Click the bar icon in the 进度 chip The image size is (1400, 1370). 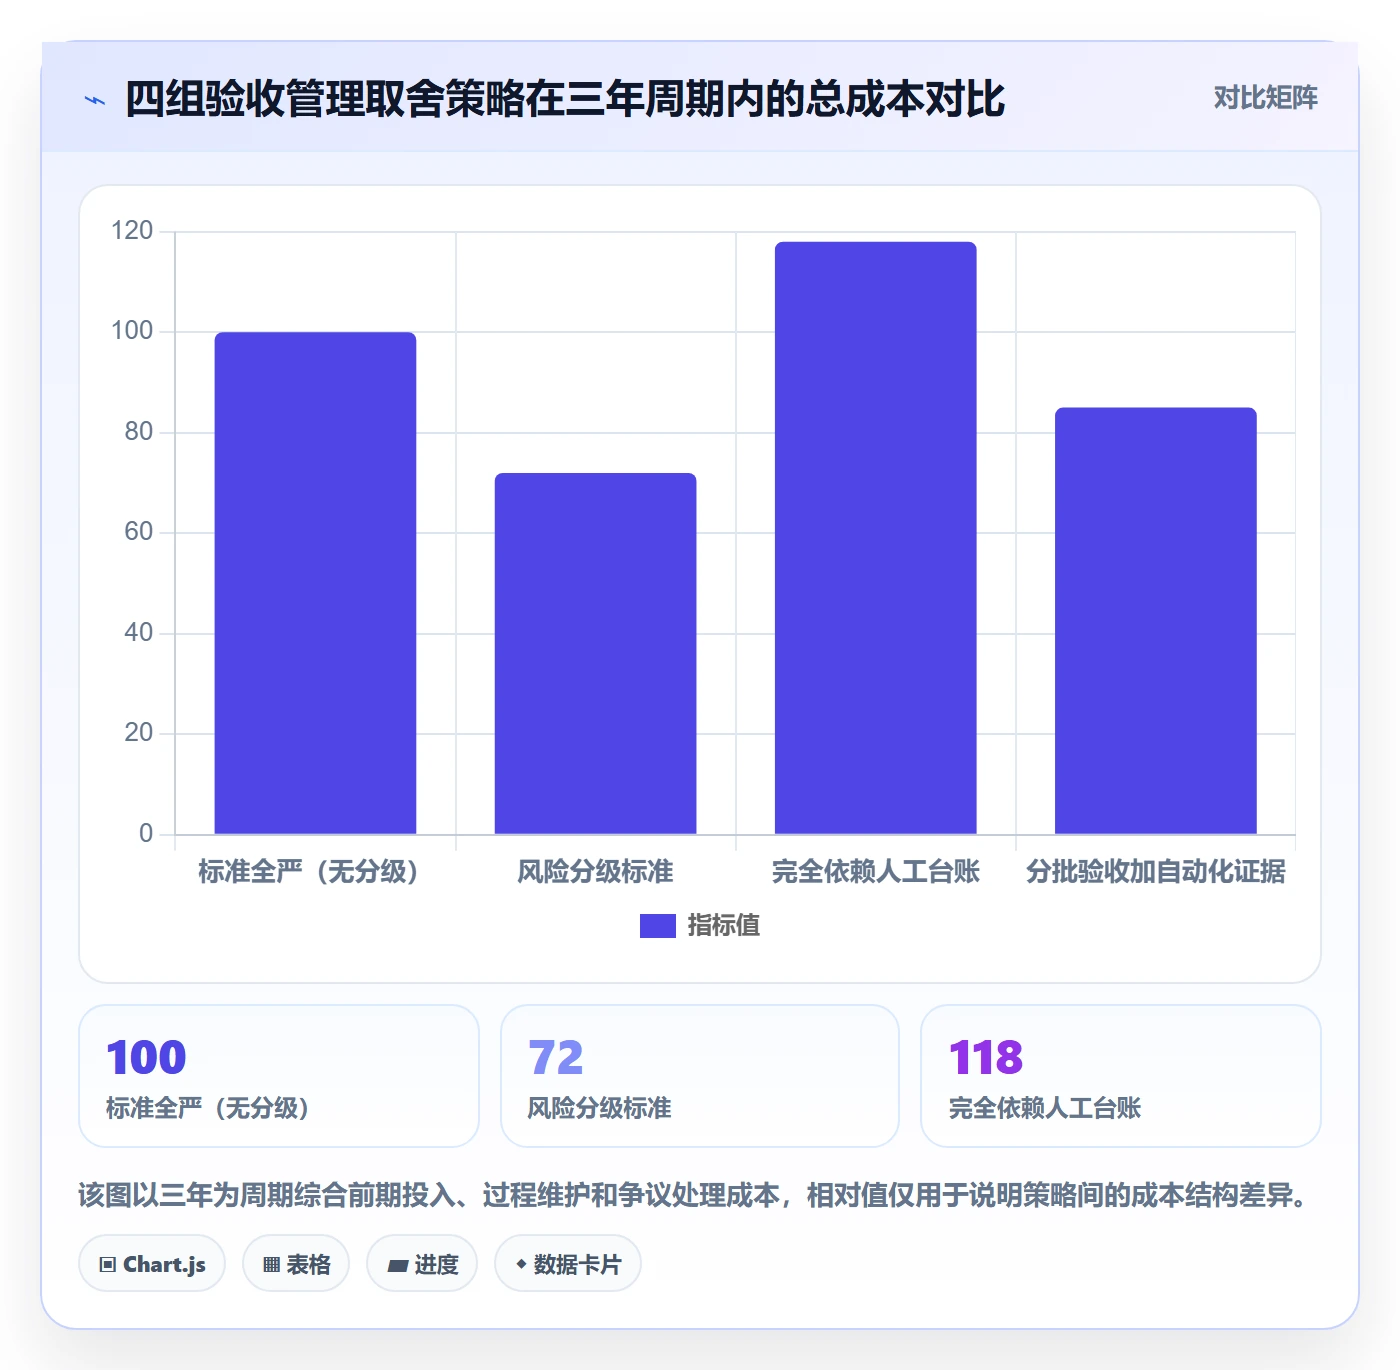click(x=397, y=1266)
